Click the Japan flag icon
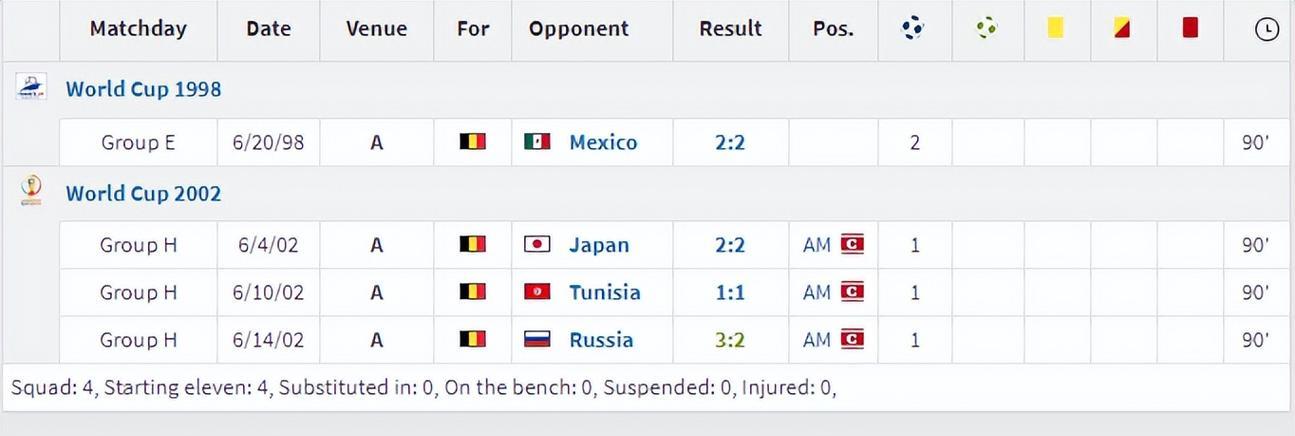1295x436 pixels. (x=538, y=244)
